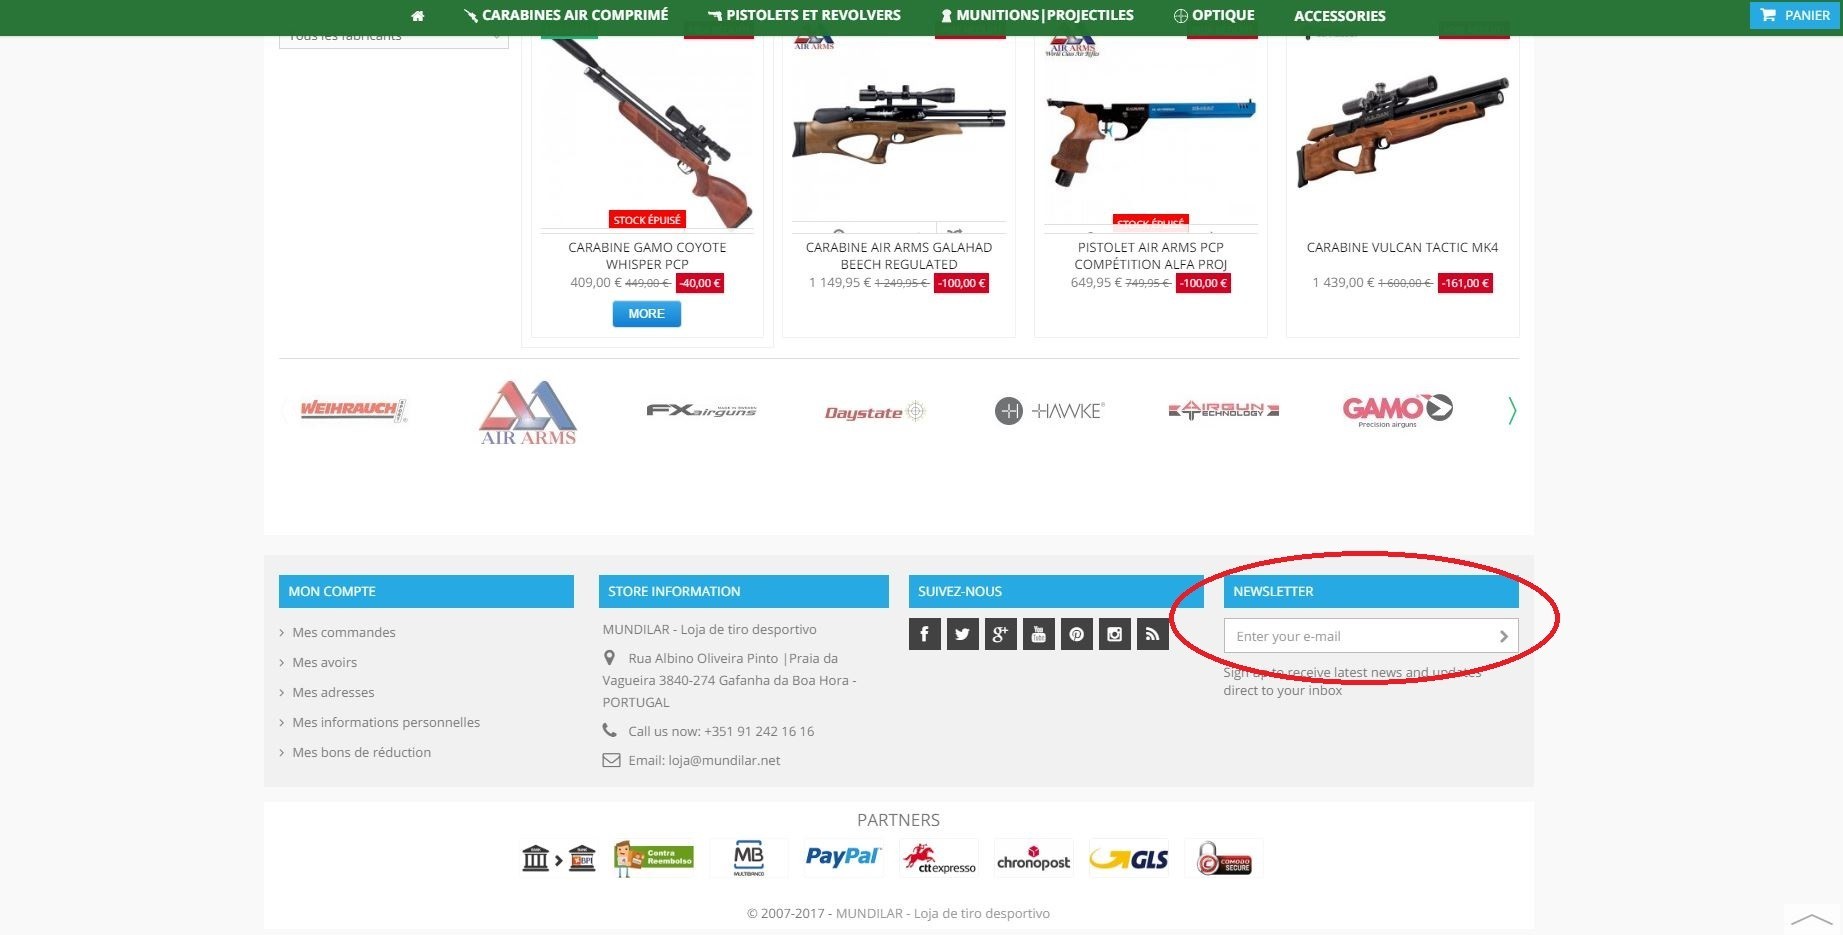This screenshot has width=1843, height=935.
Task: Open Carabines Air Comprimé menu
Action: 566,16
